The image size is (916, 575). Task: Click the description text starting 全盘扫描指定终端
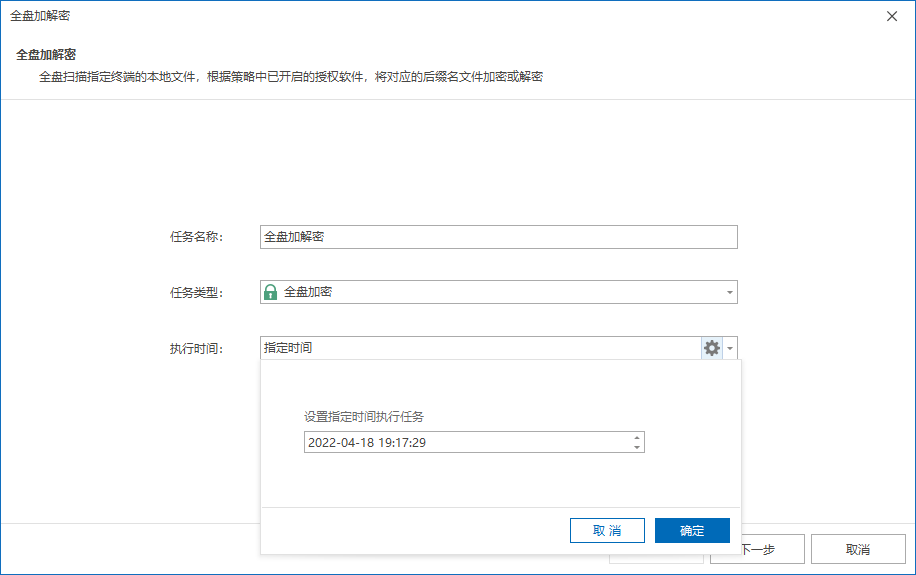pos(291,77)
